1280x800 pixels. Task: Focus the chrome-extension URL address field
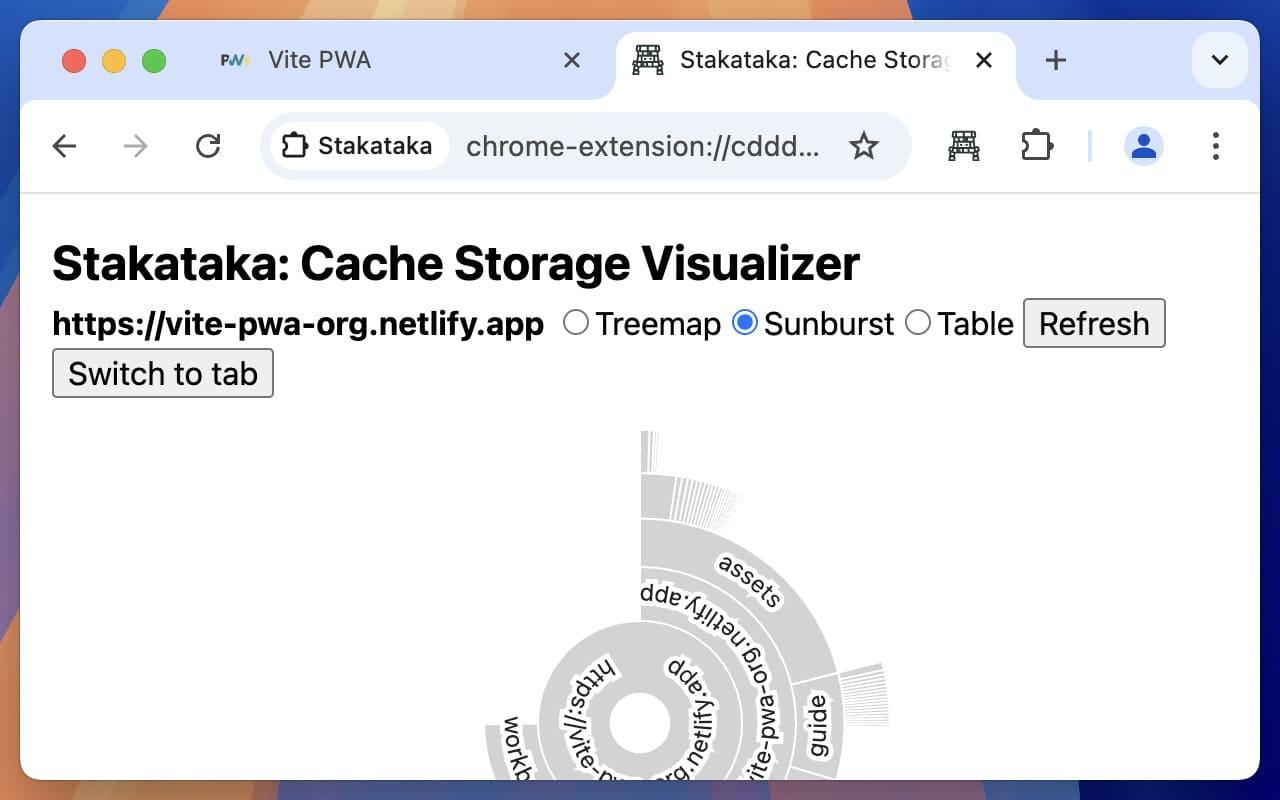pos(643,147)
